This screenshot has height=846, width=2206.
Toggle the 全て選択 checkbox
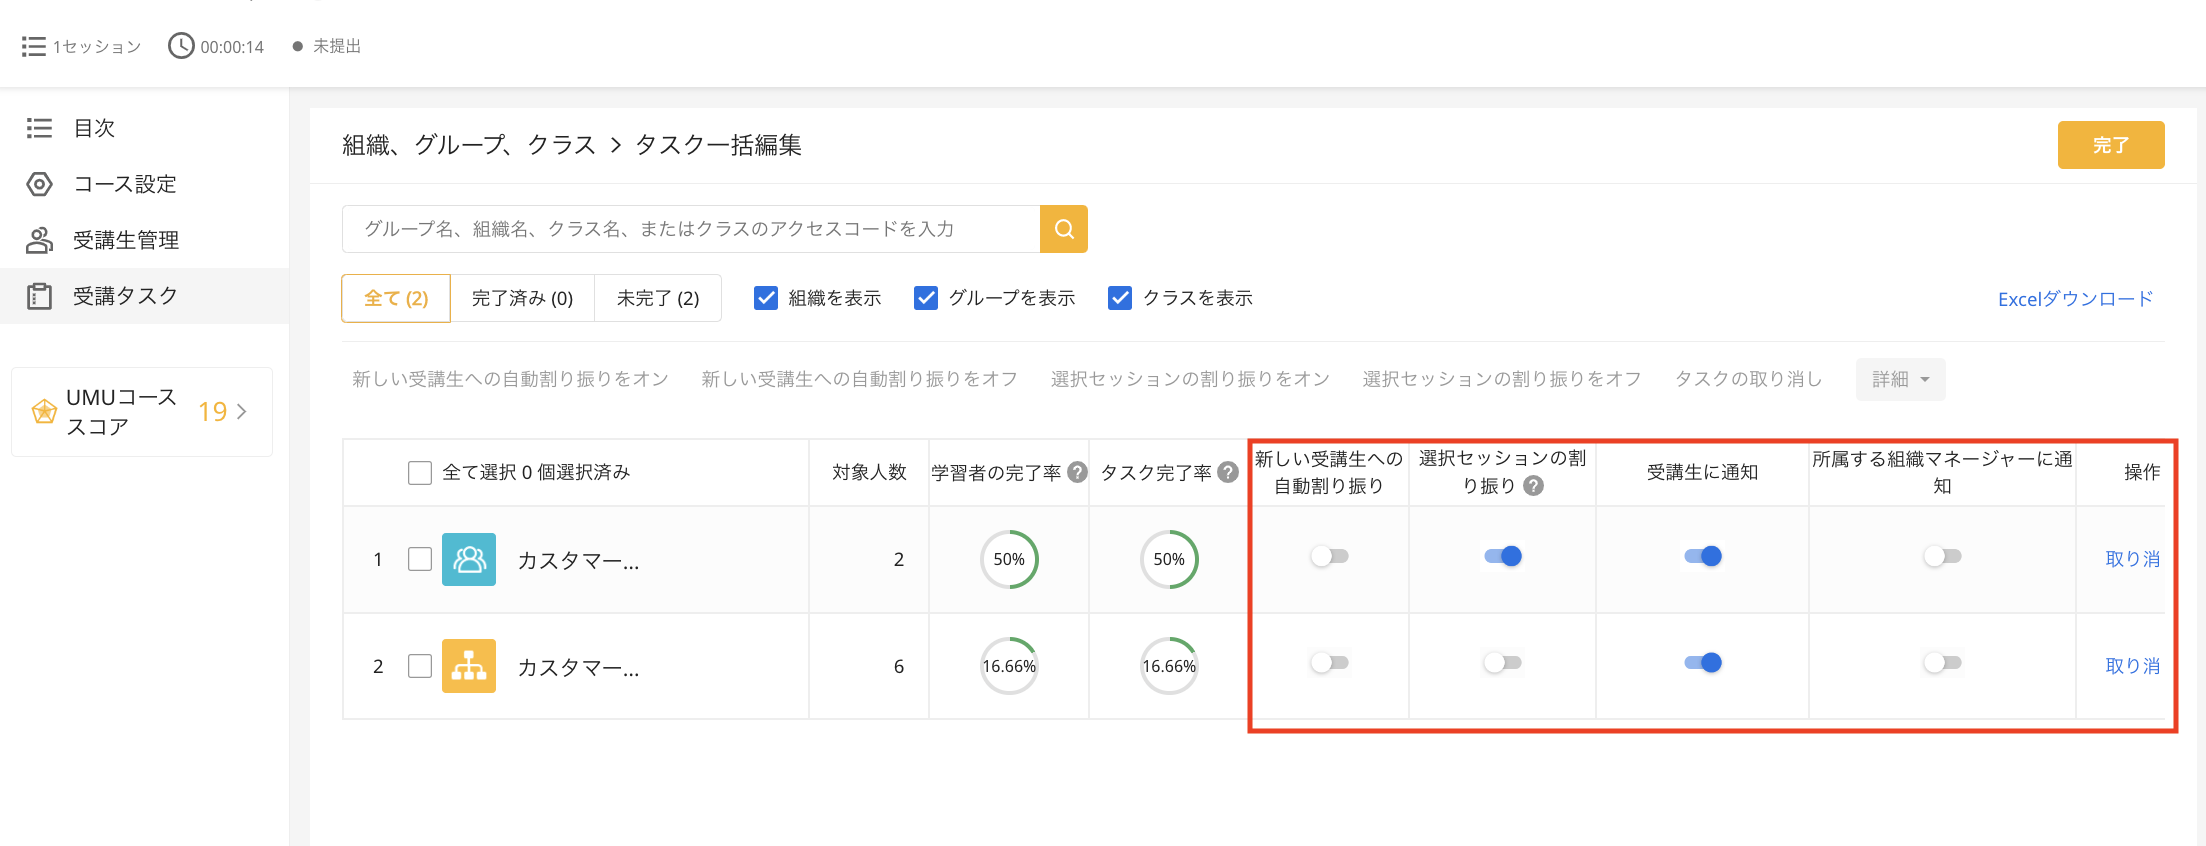coord(420,472)
